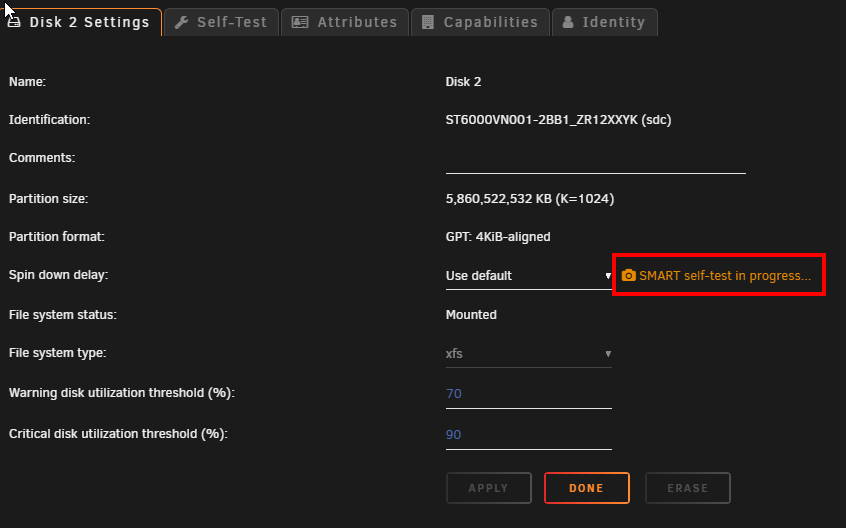Image resolution: width=846 pixels, height=528 pixels.
Task: Click the ID card icon on Attributes tab
Action: coord(300,22)
